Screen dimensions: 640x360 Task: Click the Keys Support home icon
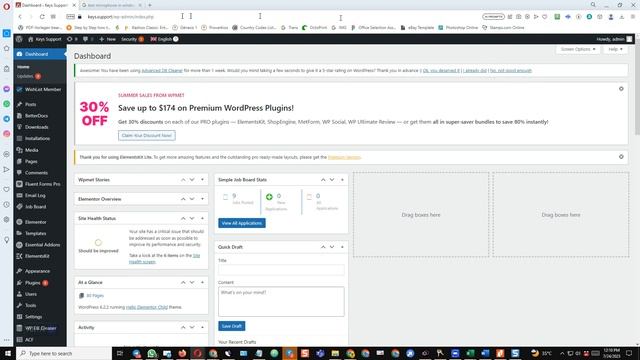(x=31, y=39)
